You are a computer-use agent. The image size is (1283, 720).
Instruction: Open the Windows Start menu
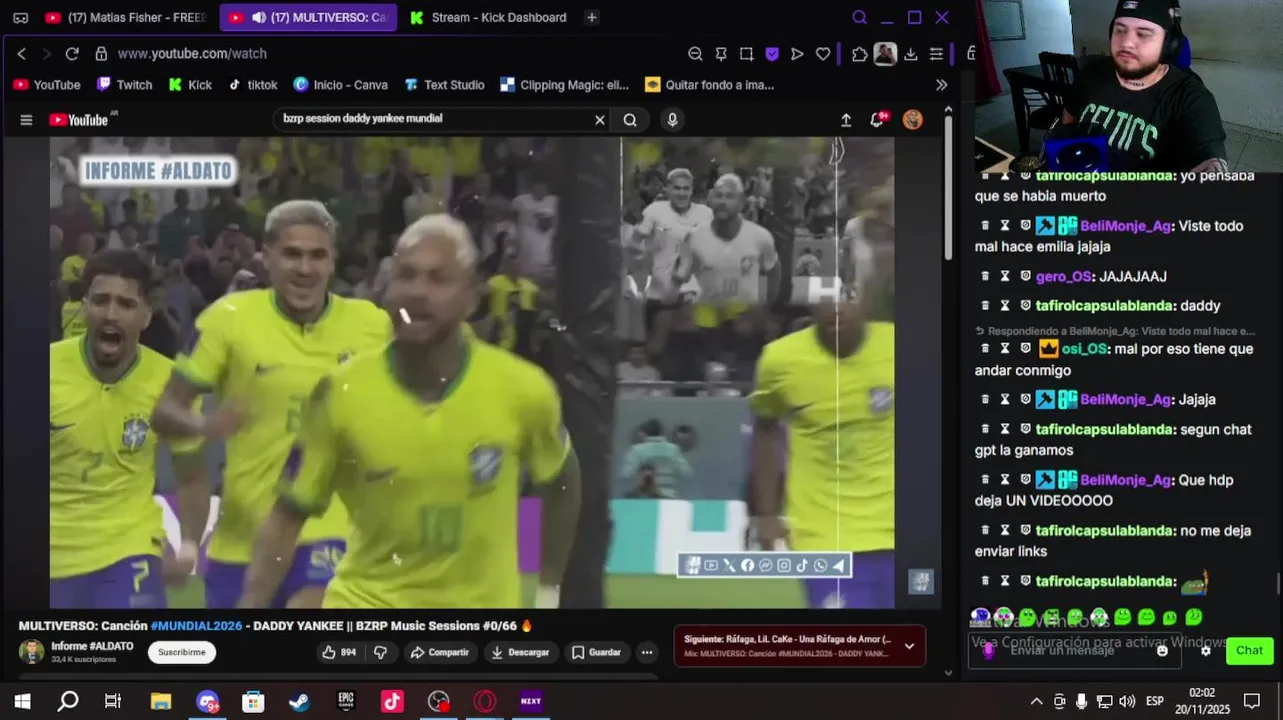(22, 701)
